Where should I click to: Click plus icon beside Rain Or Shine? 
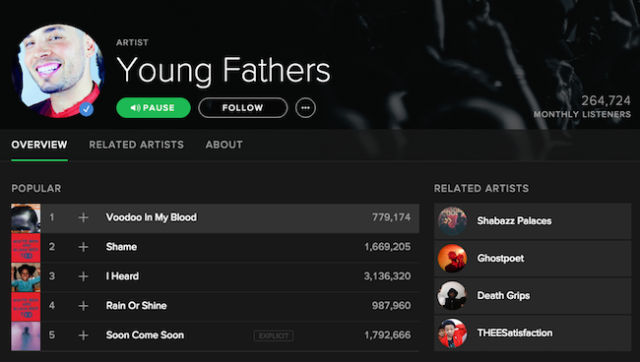[x=83, y=306]
